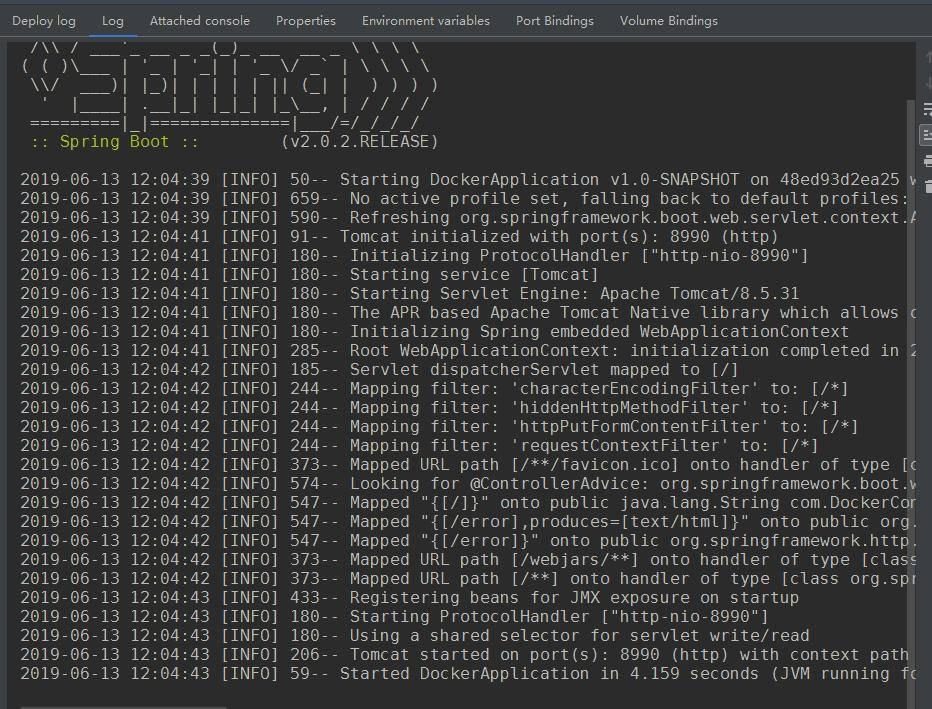The image size is (932, 709).
Task: Click the 'requestContextFilter' mapping filter line
Action: coord(419,446)
